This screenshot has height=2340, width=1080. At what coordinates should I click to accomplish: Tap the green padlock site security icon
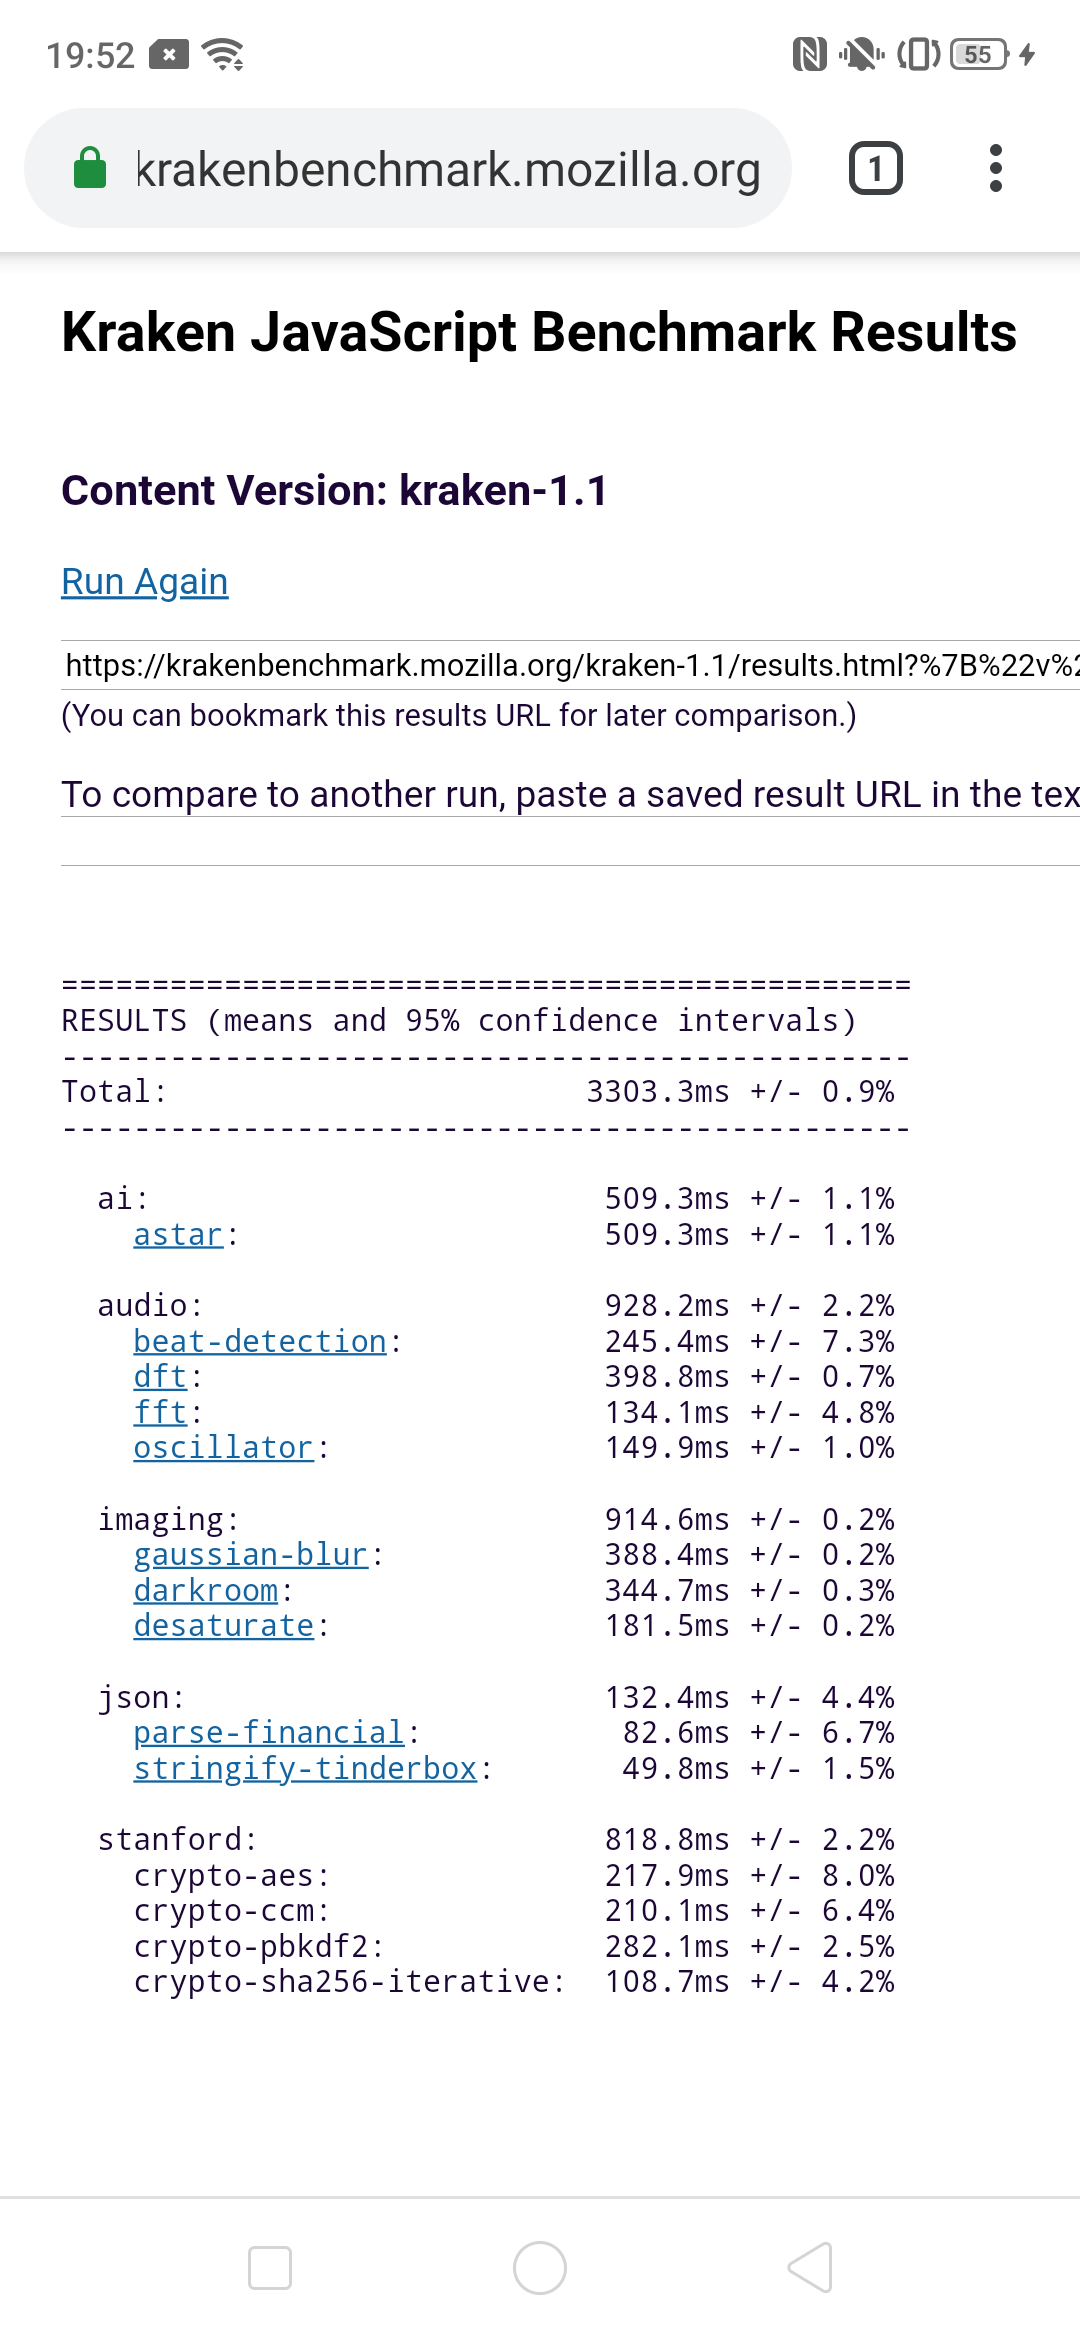90,168
